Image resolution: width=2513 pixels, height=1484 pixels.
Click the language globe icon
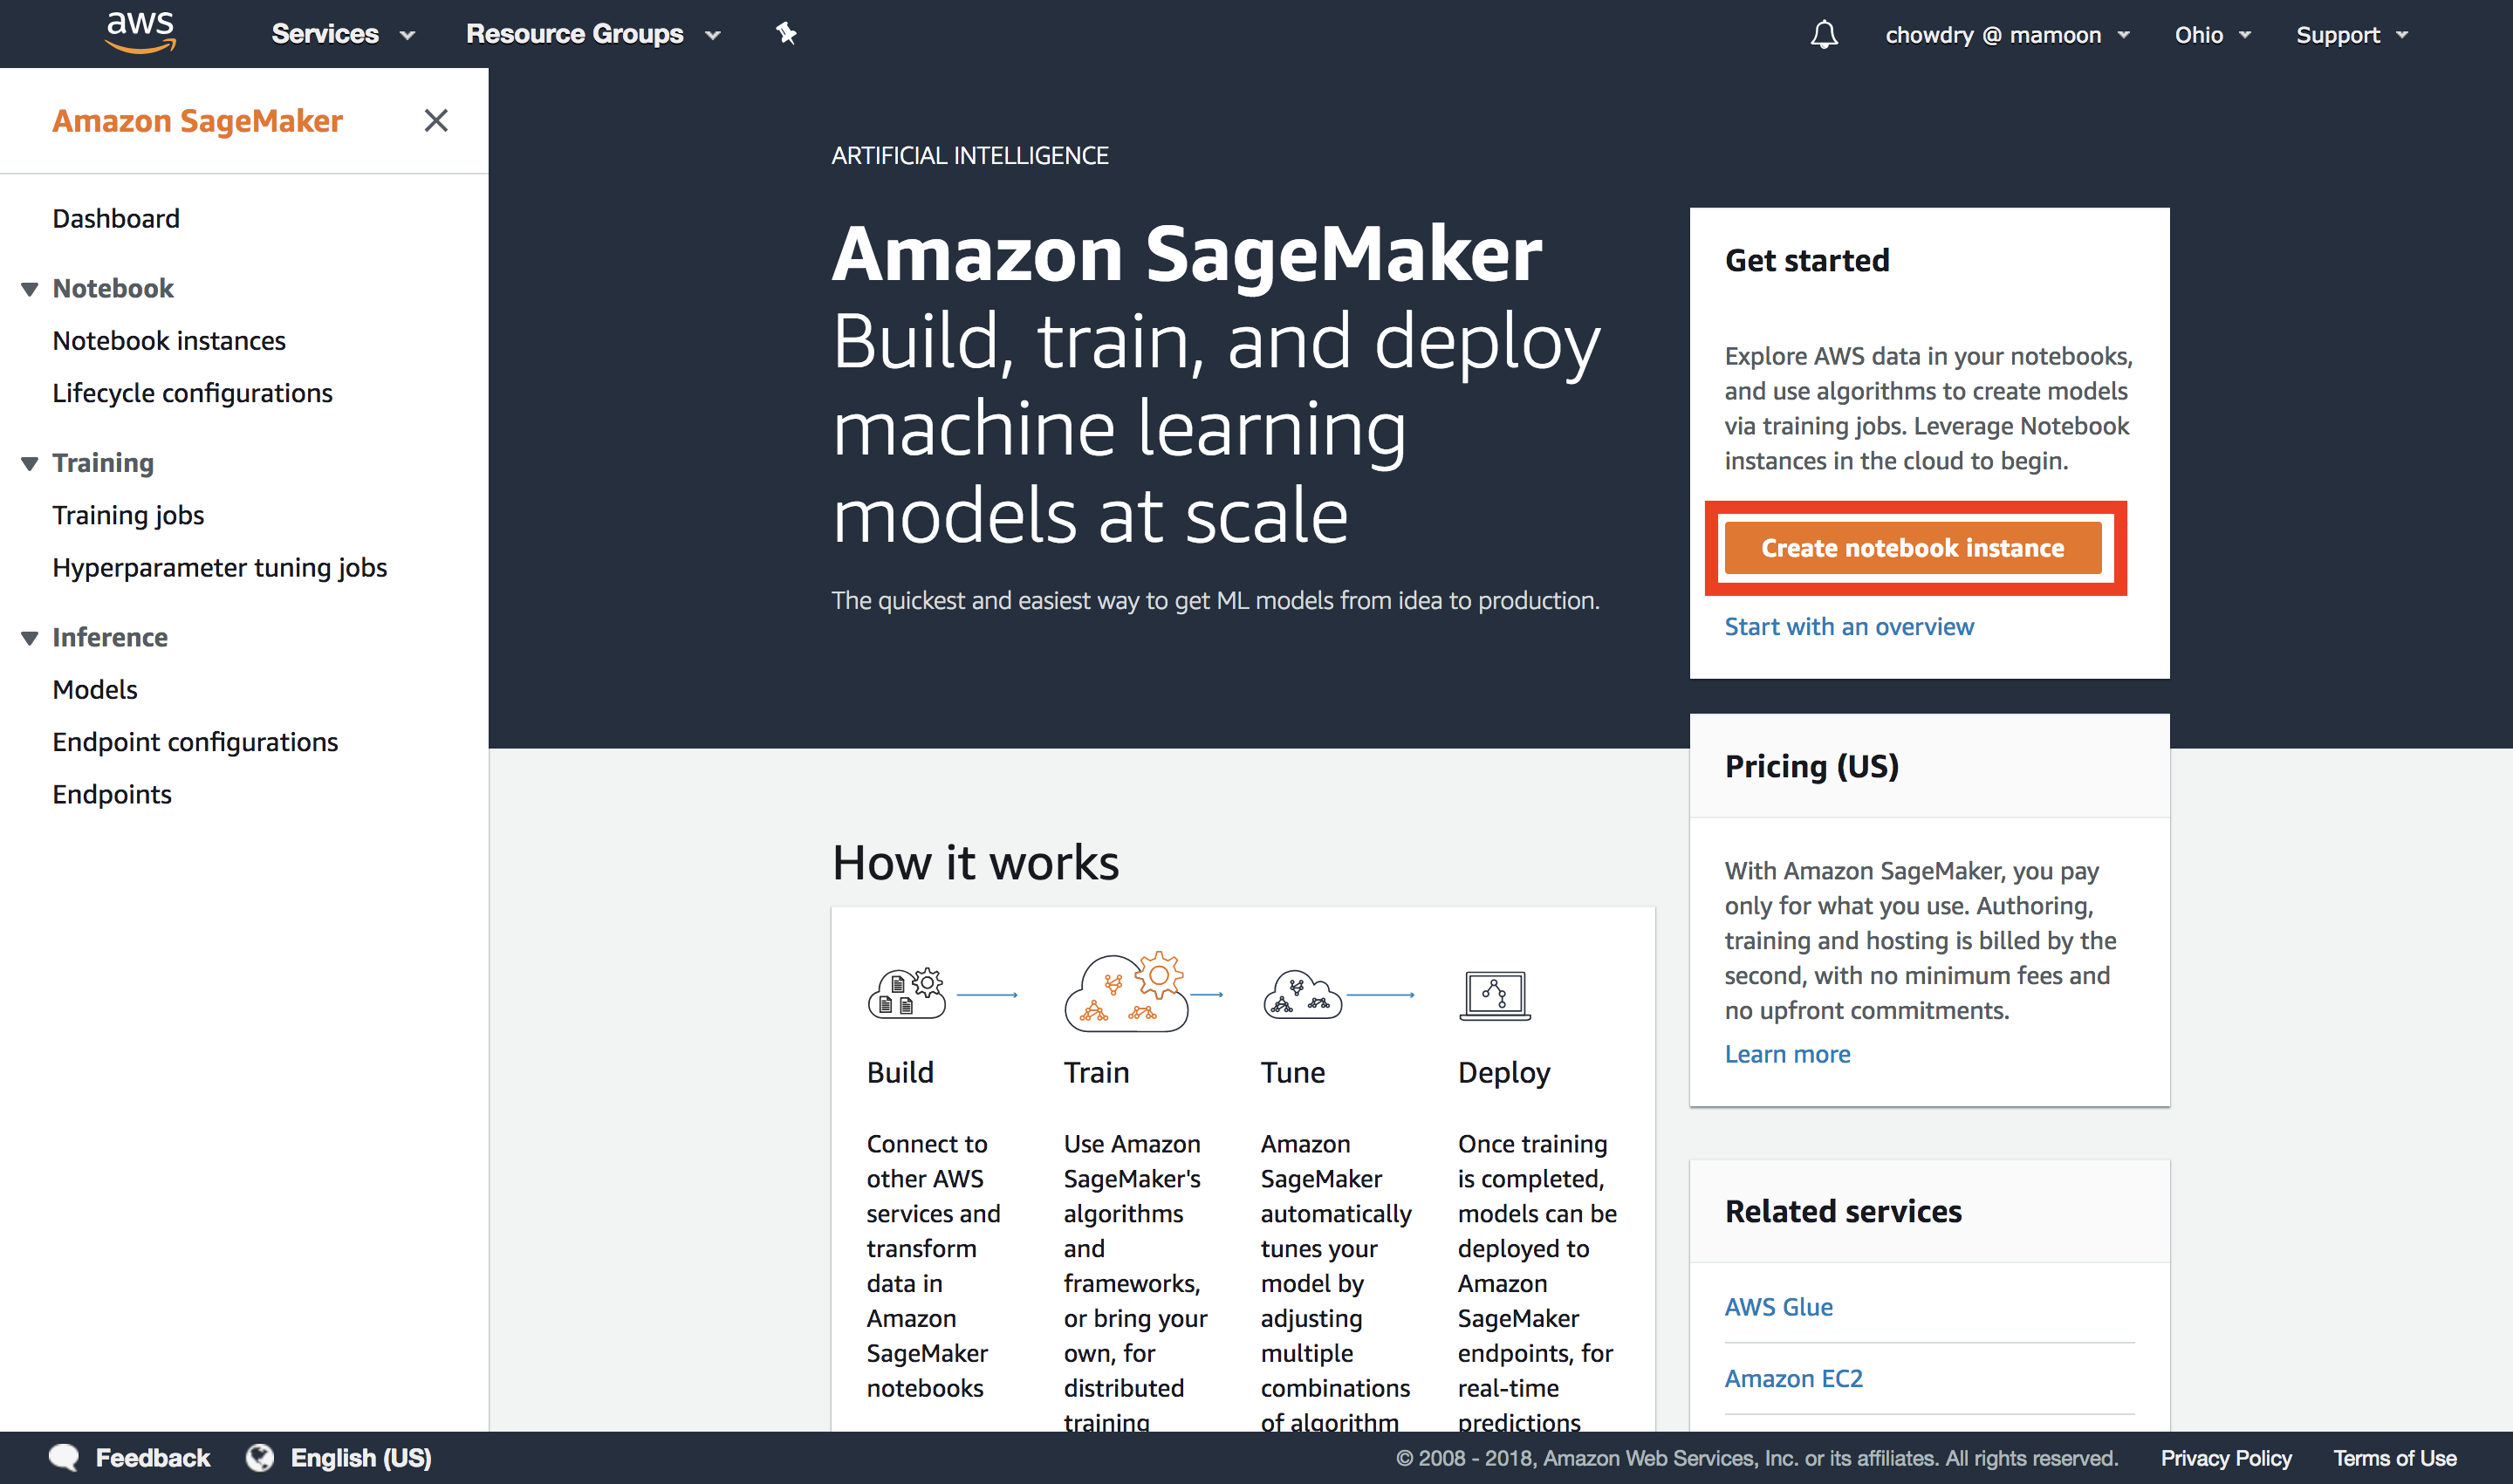pyautogui.click(x=259, y=1457)
